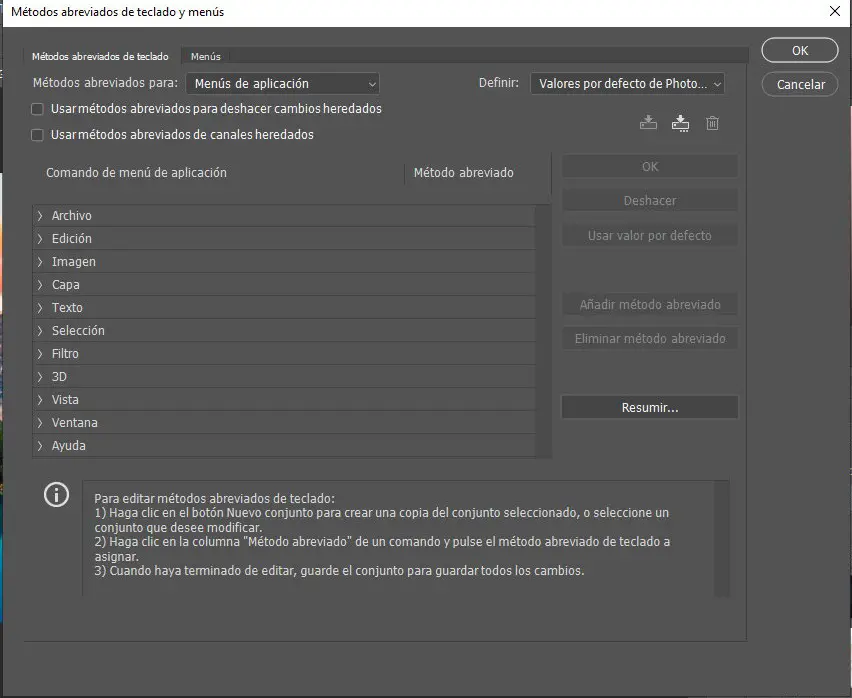This screenshot has width=852, height=698.
Task: Select the Selección row text
Action: click(x=78, y=331)
